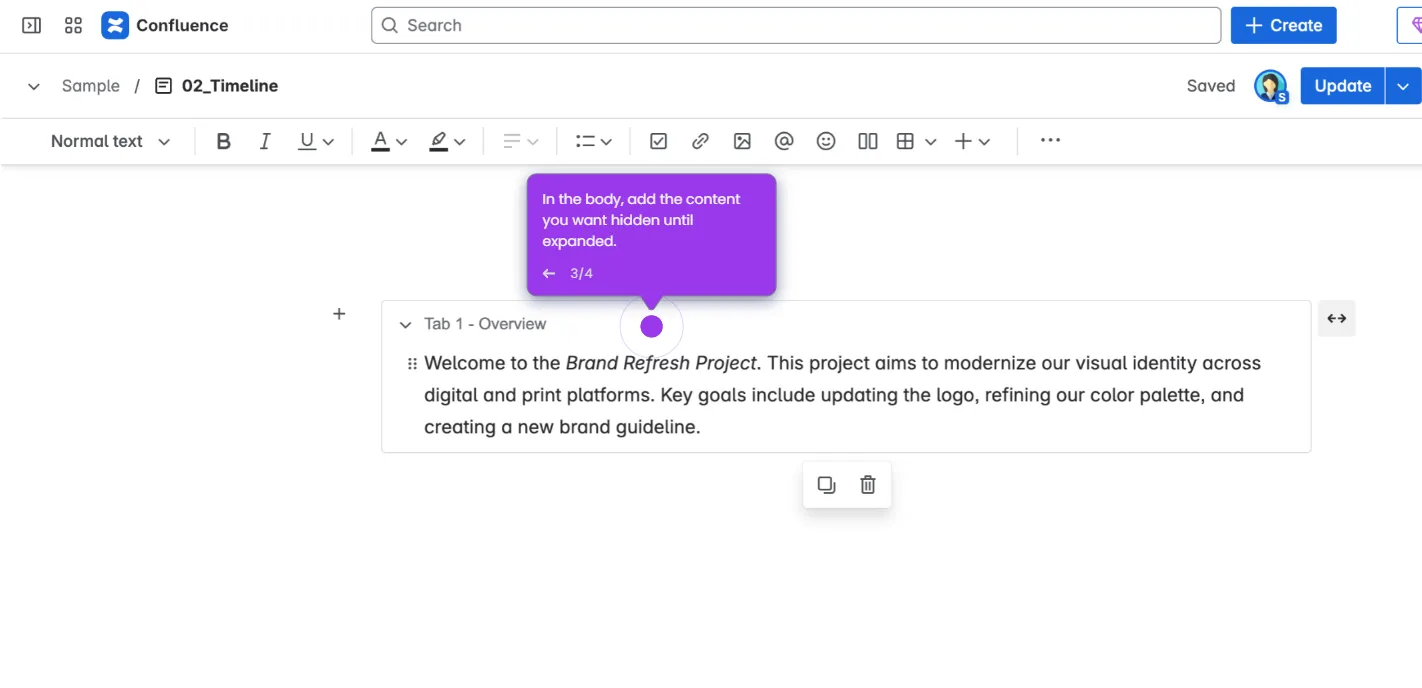Click the Saved status text
The height and width of the screenshot is (688, 1422).
point(1211,86)
